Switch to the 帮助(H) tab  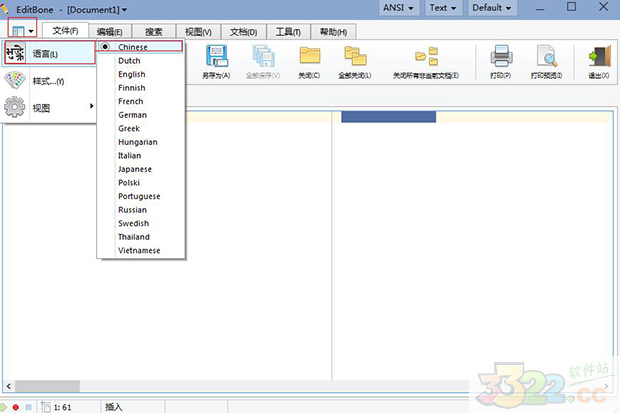333,32
